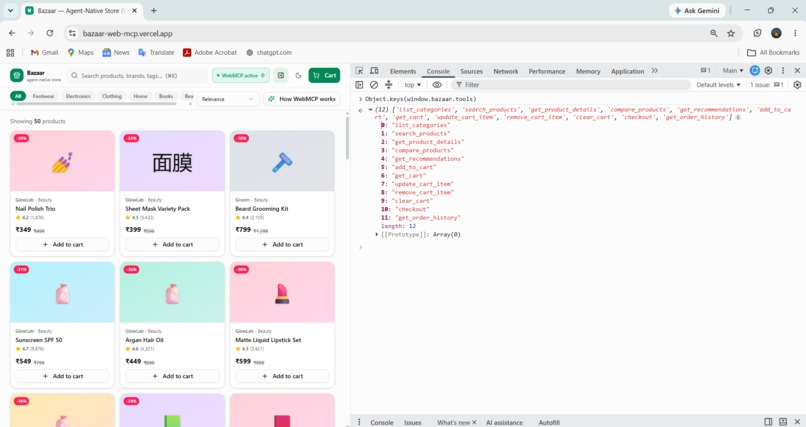Open DevTools settings gear in top bar
Viewport: 806px width, 427px height.
point(768,71)
